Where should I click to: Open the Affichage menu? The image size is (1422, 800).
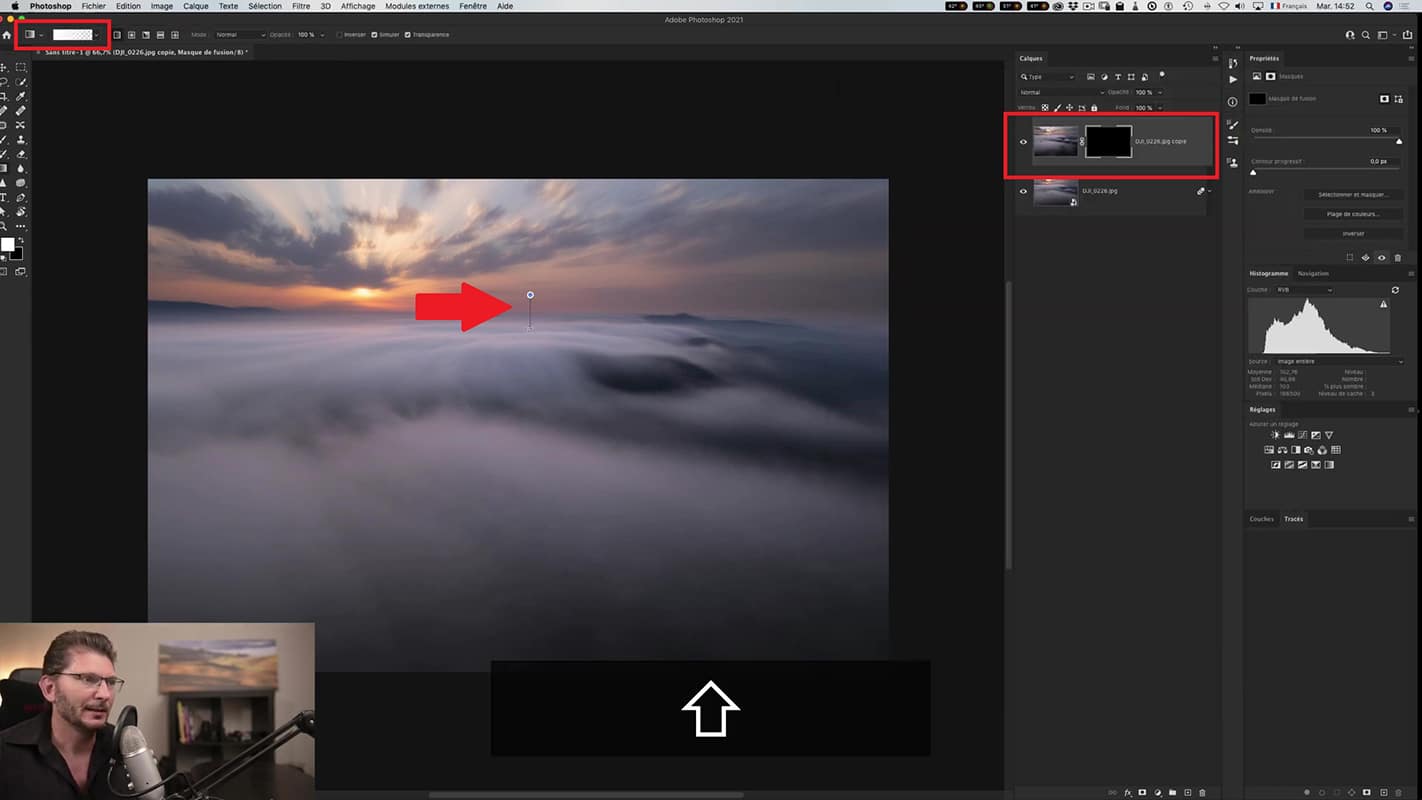coord(358,6)
